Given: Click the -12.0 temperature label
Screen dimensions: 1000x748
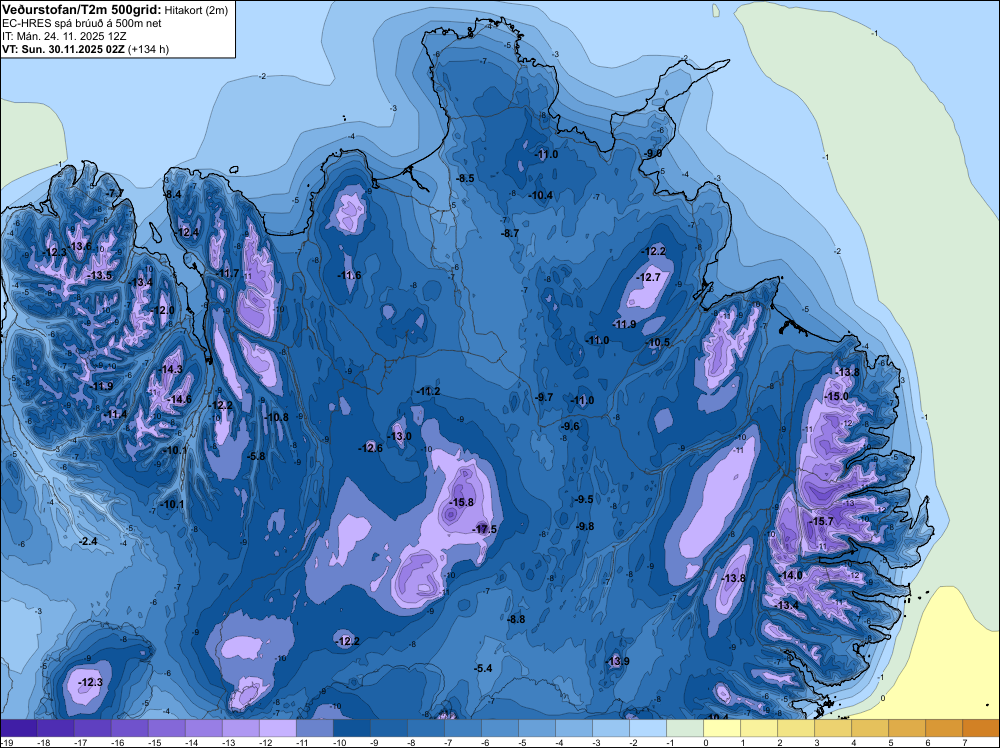Looking at the screenshot, I should [x=163, y=311].
